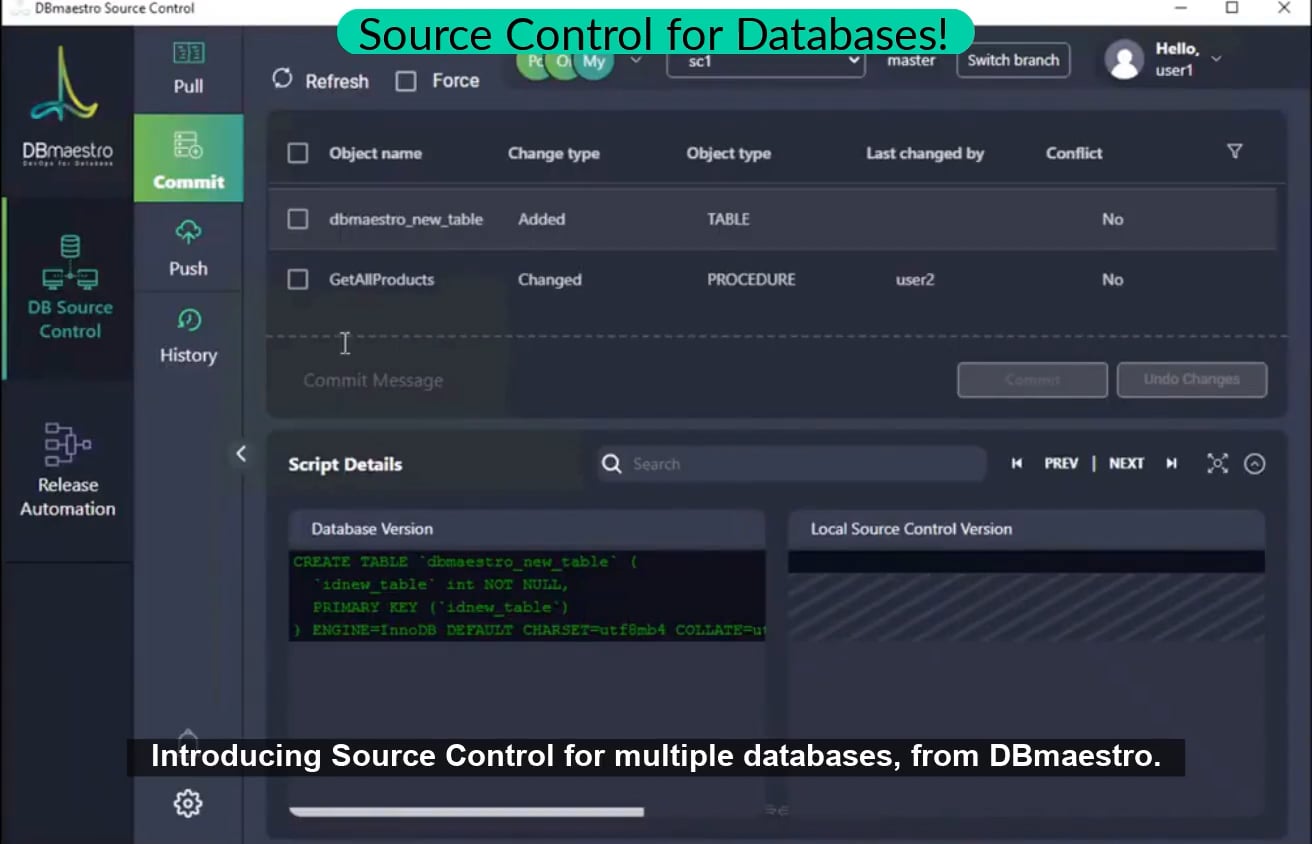Viewport: 1312px width, 844px height.
Task: Go to NEXT search result
Action: tap(1126, 464)
